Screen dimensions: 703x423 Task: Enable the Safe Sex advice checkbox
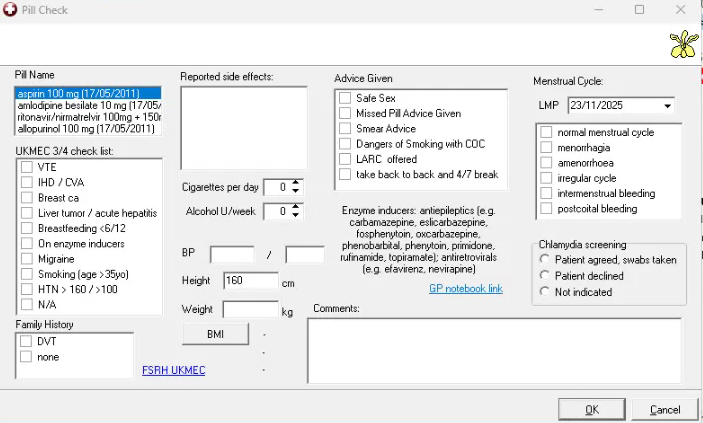point(345,98)
